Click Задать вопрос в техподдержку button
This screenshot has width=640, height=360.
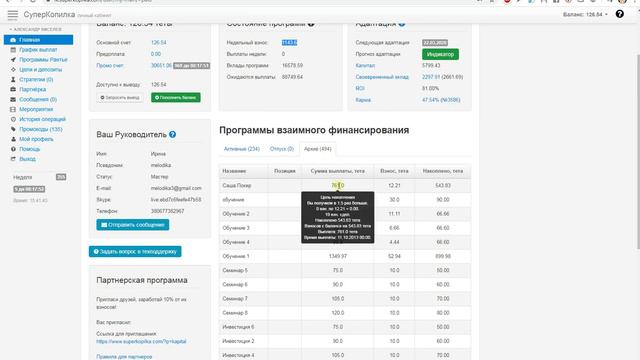click(135, 251)
